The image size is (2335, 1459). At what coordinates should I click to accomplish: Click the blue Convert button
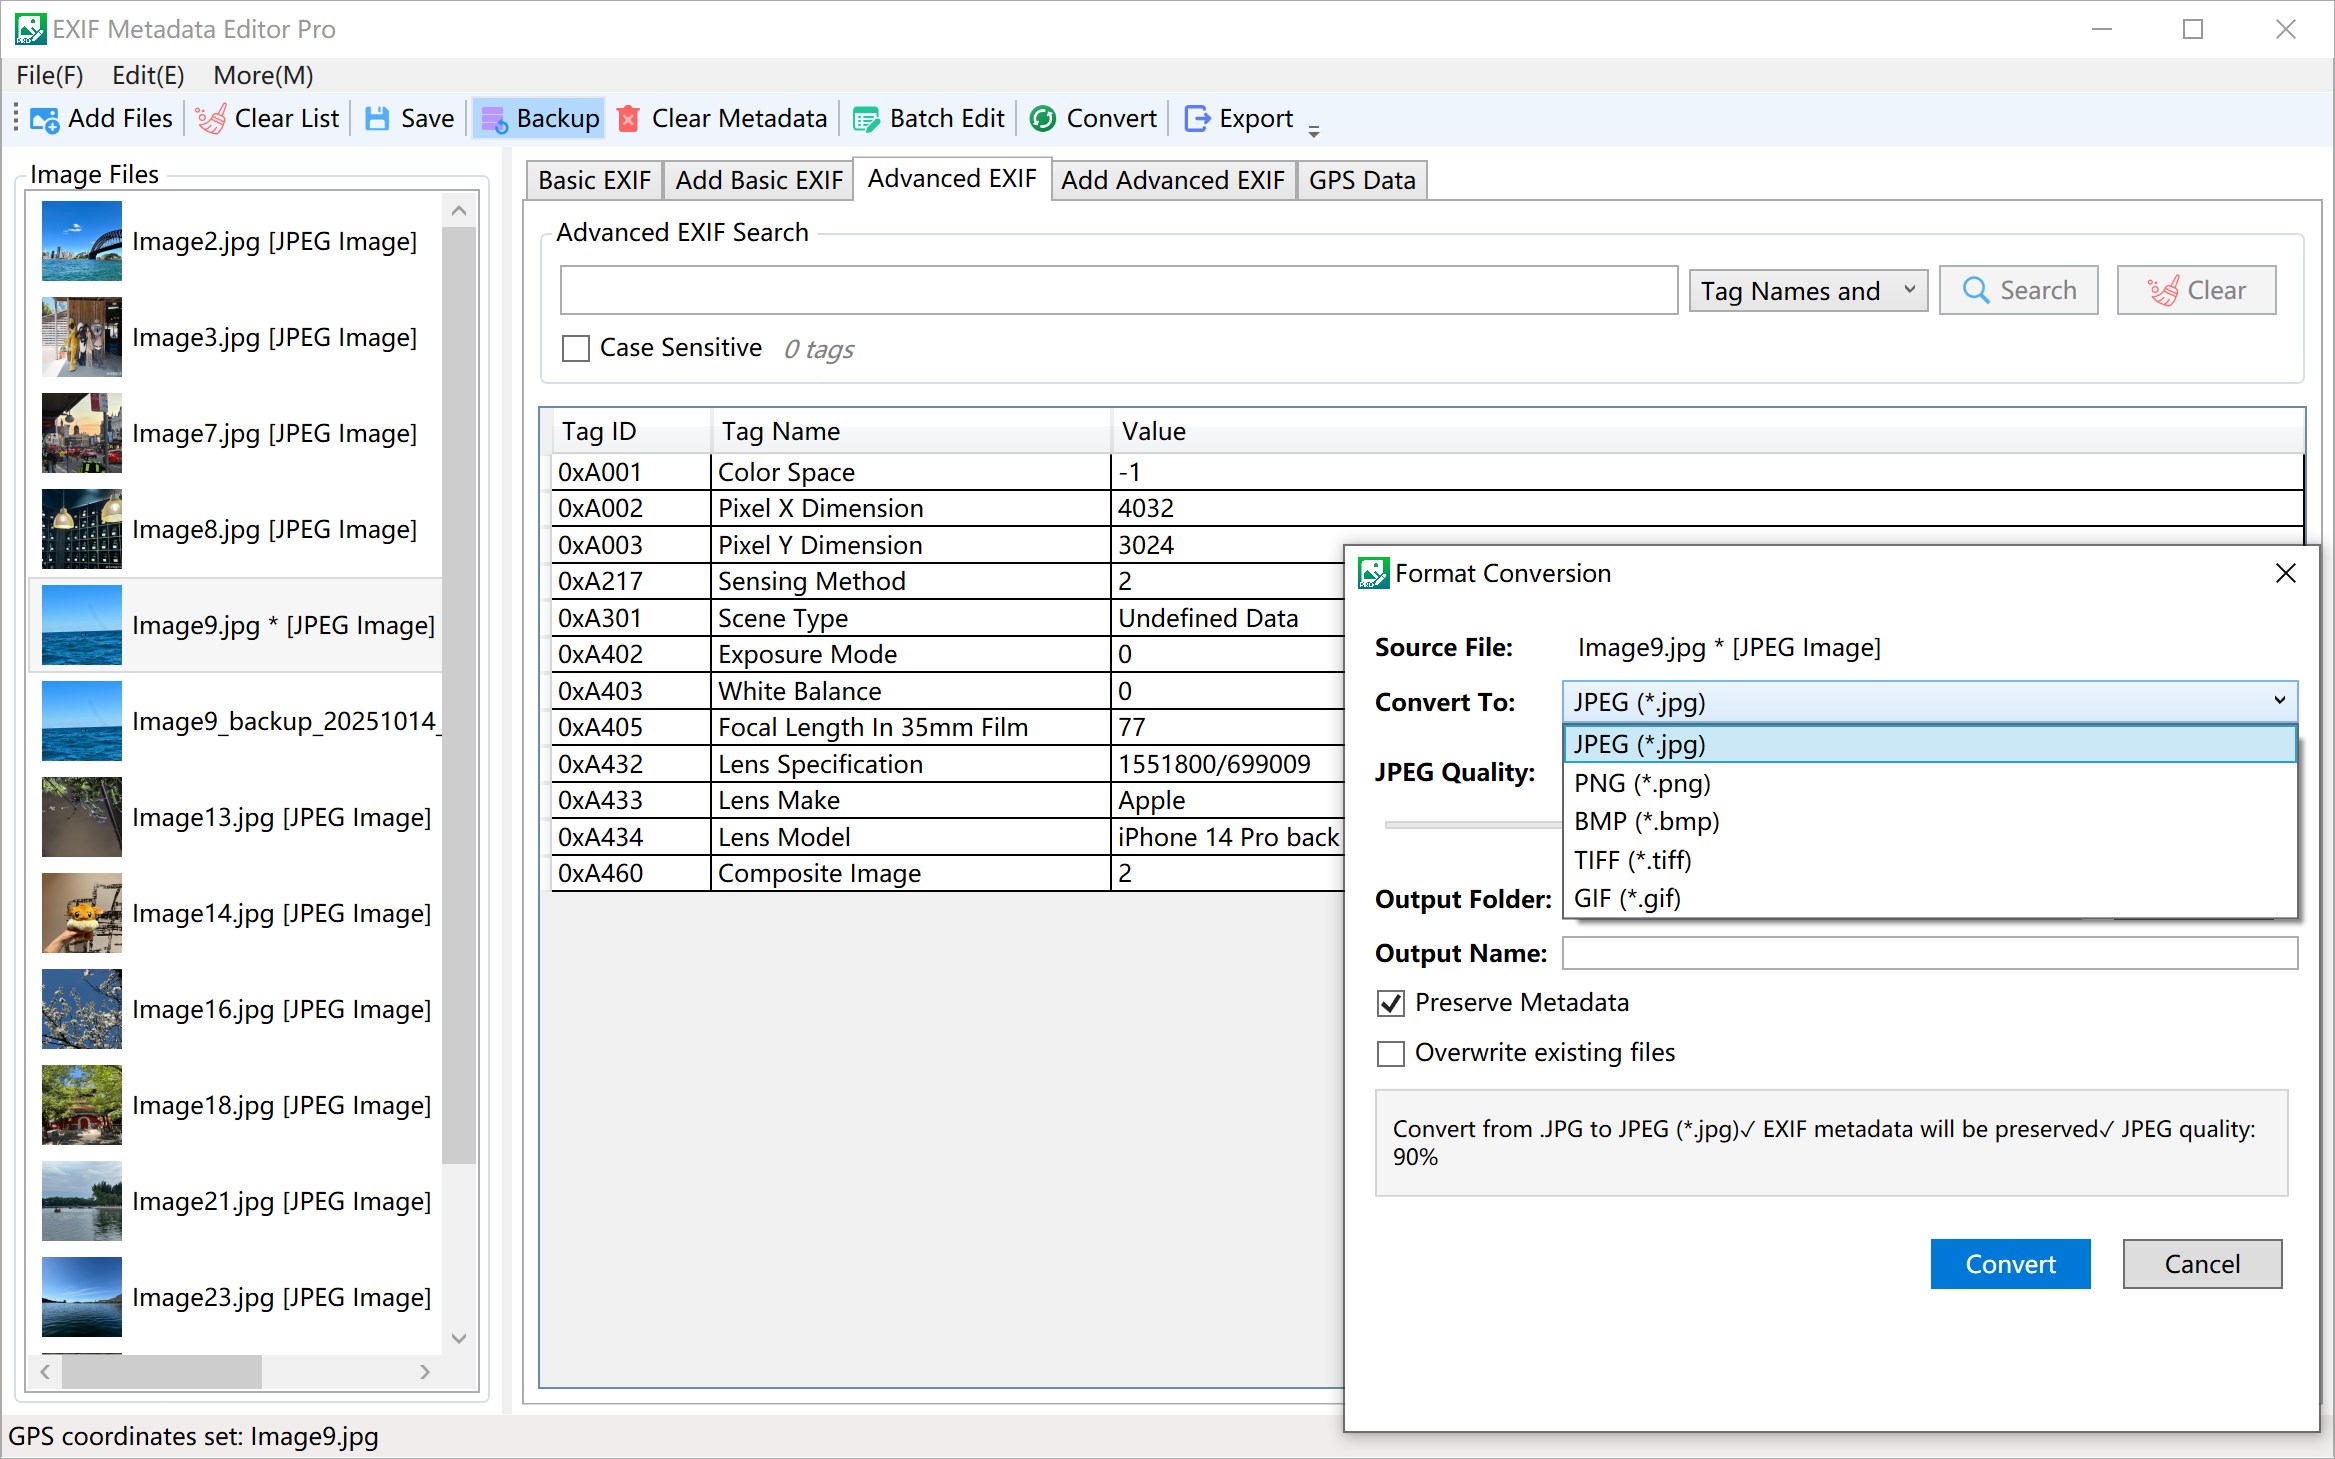[2009, 1264]
